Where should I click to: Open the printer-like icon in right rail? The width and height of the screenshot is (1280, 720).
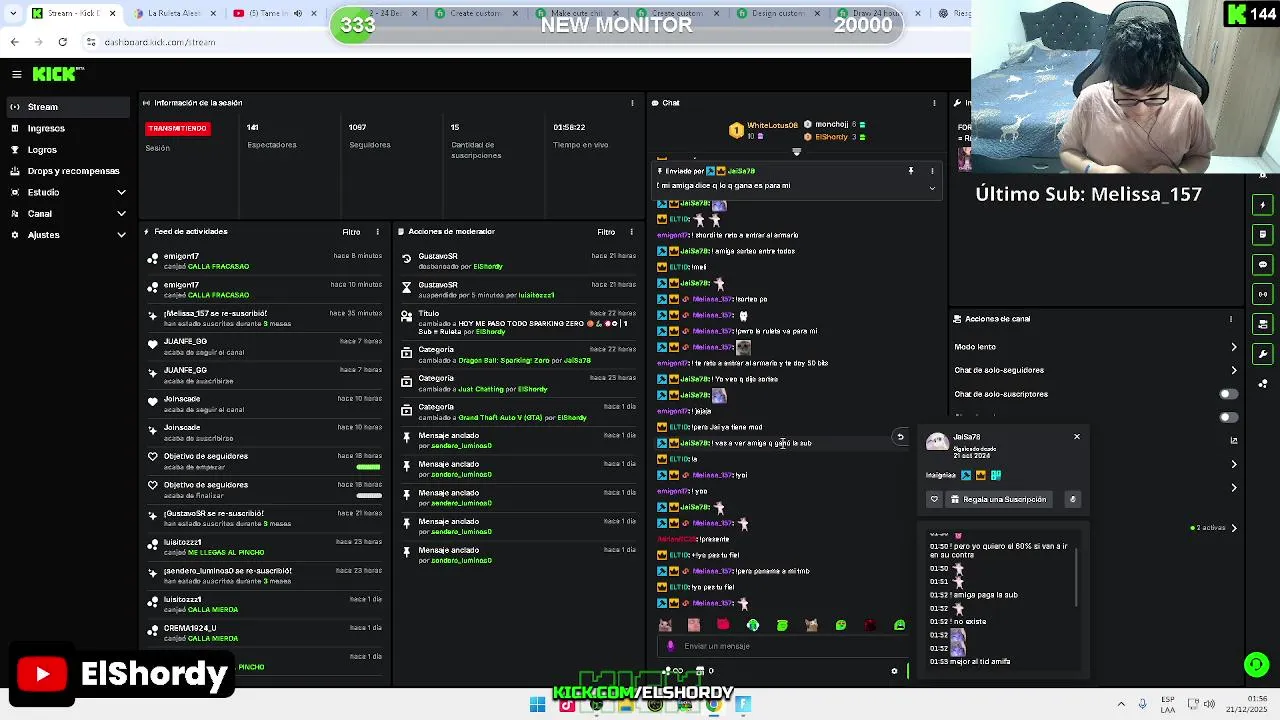tap(1263, 324)
